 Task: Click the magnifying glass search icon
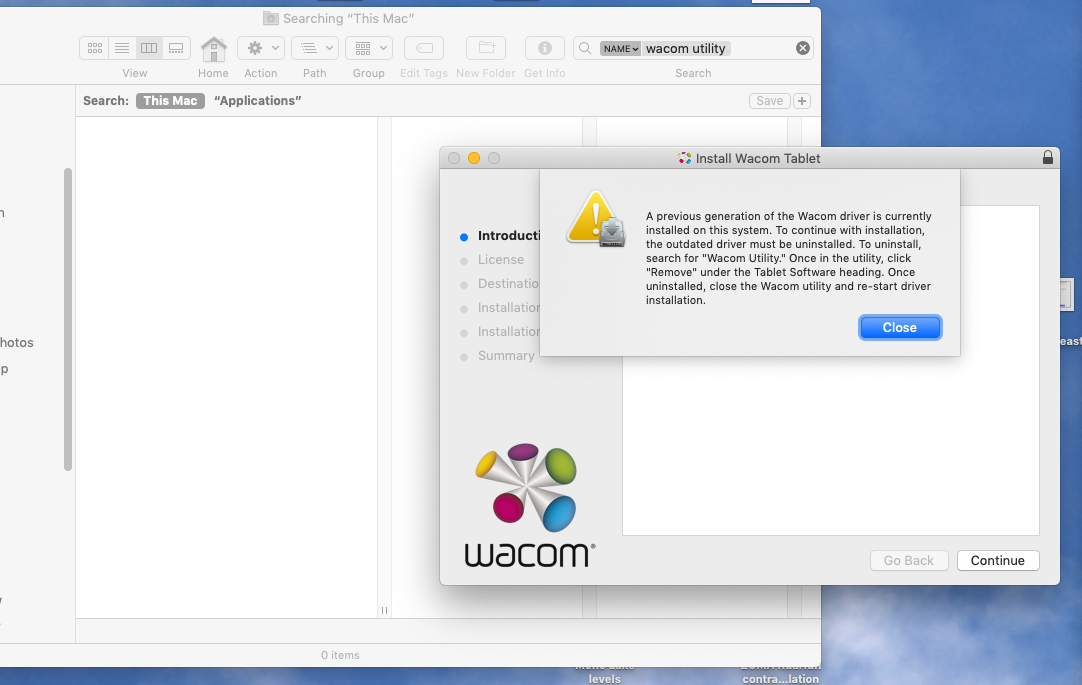[585, 48]
